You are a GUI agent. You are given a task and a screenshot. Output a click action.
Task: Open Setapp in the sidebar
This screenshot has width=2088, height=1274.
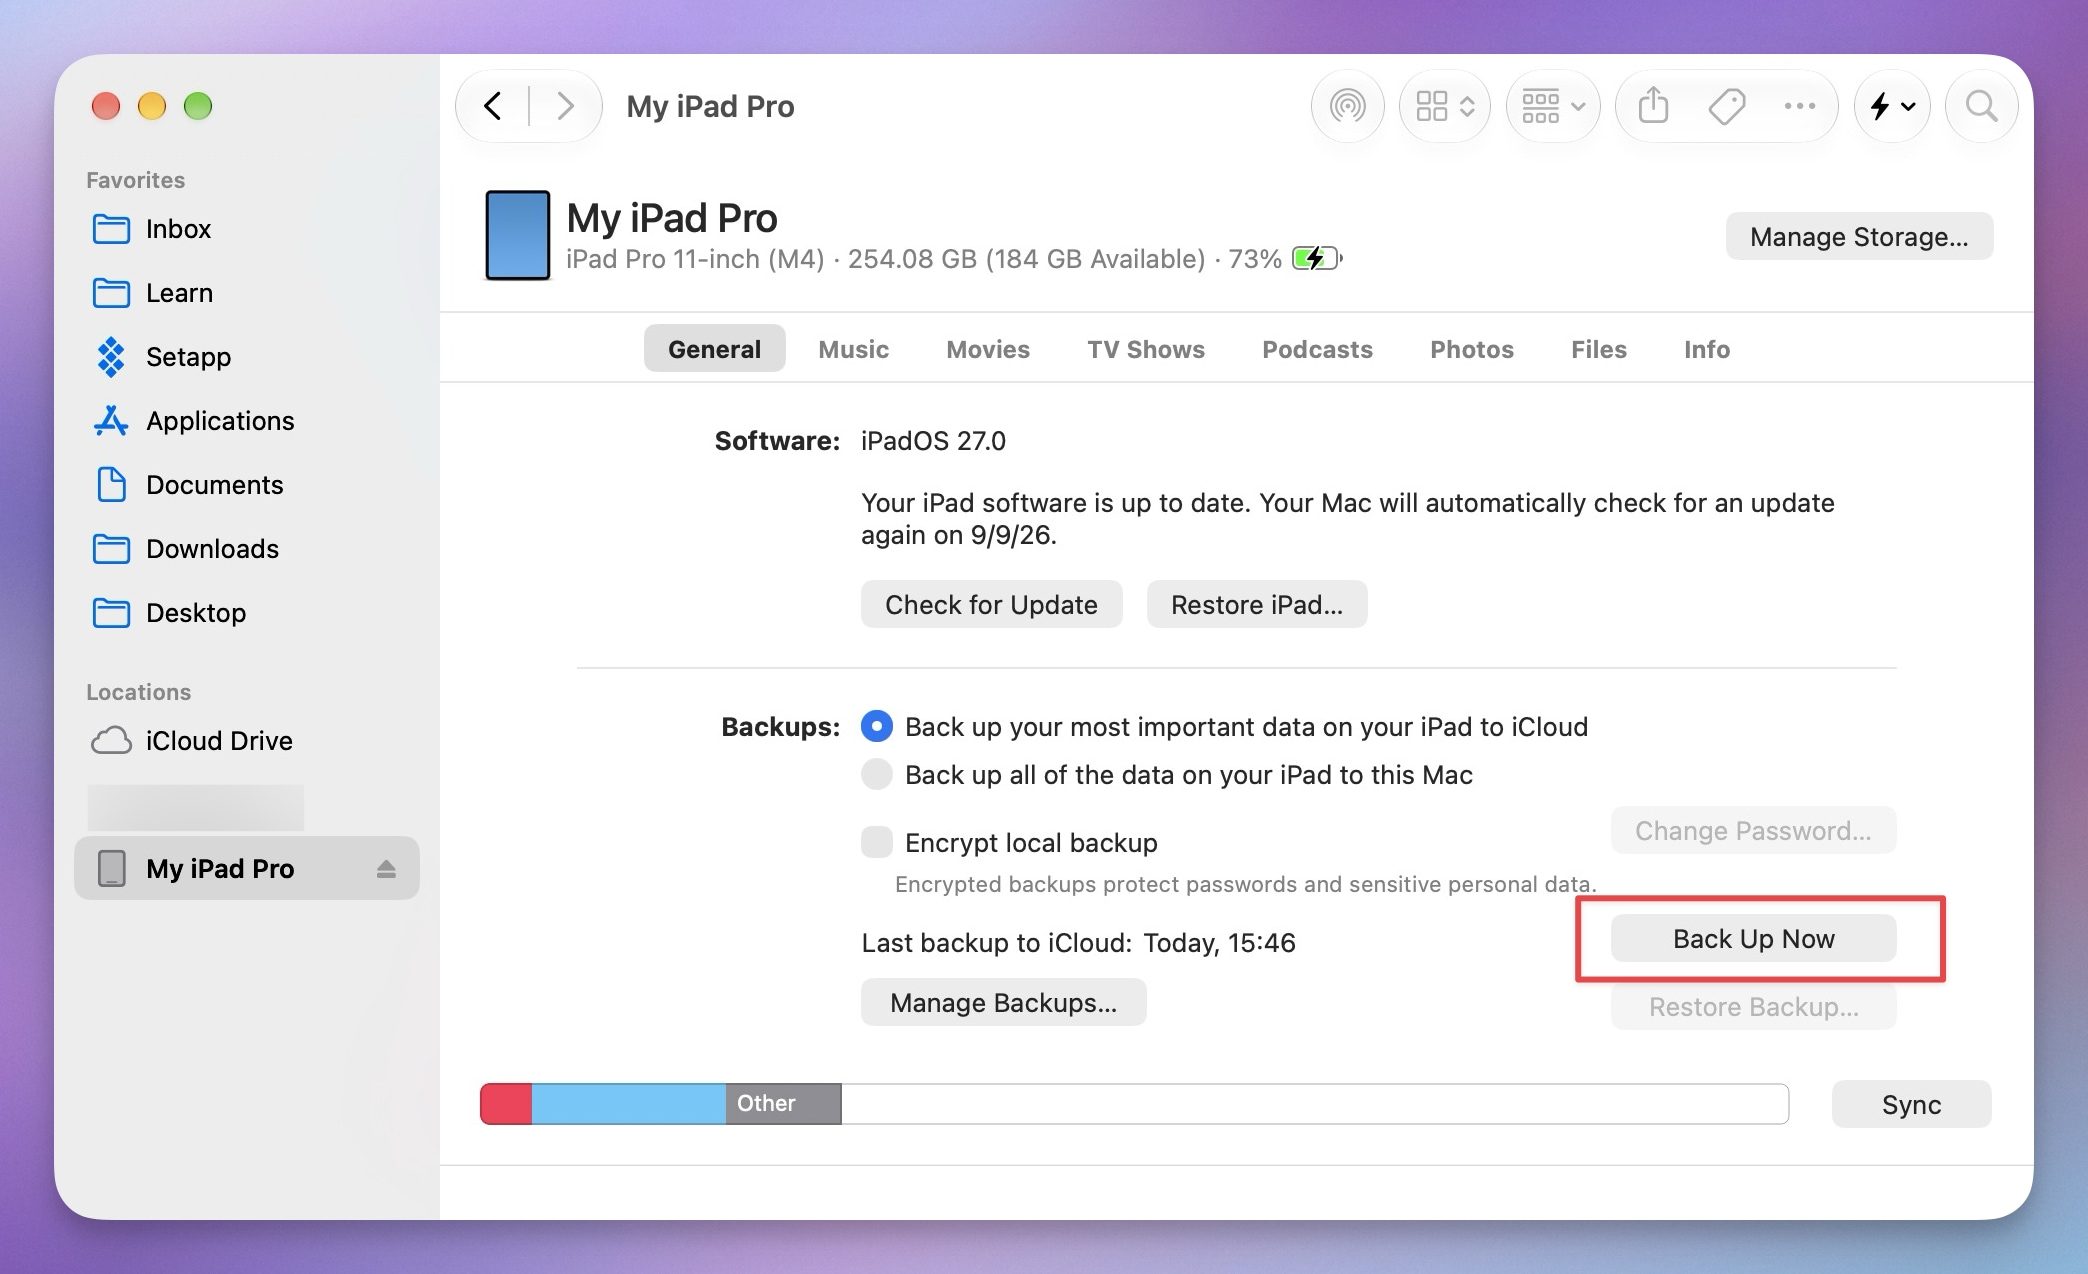(247, 357)
